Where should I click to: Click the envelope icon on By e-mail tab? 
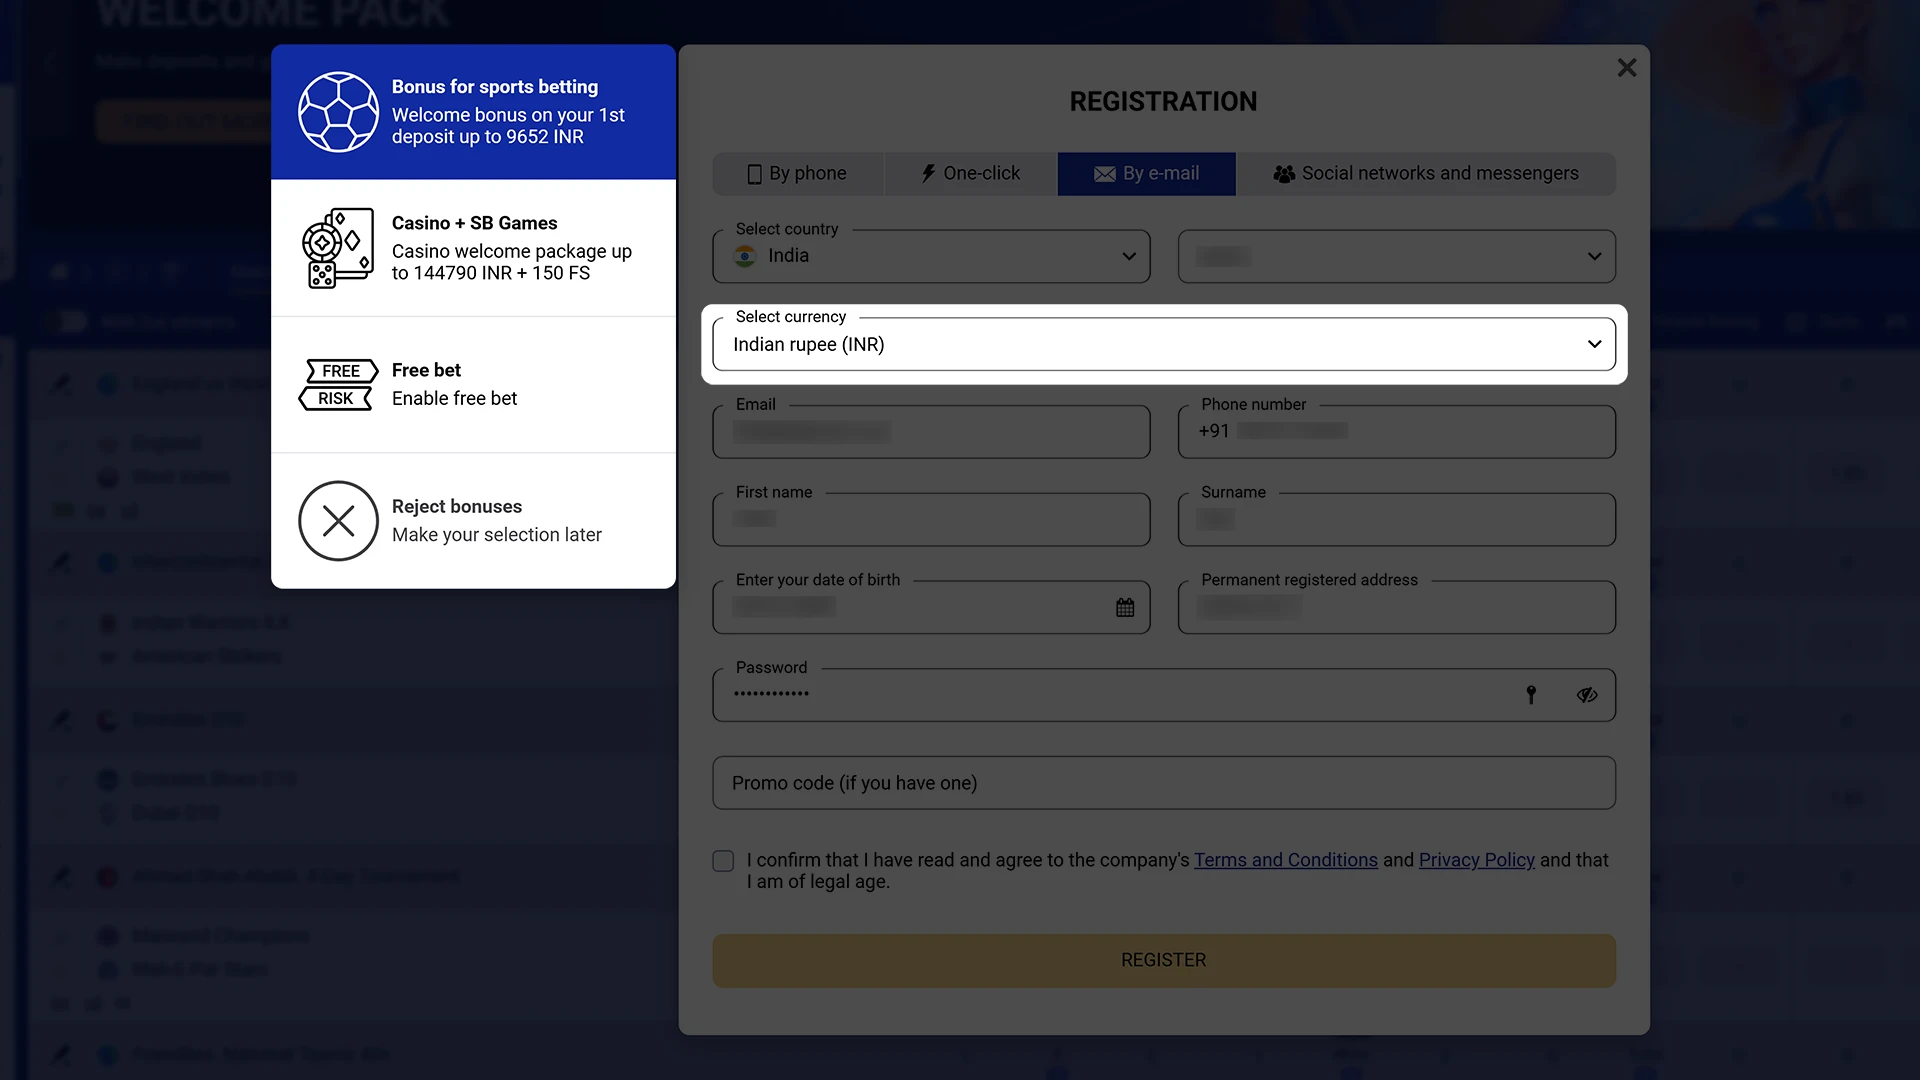(1103, 173)
